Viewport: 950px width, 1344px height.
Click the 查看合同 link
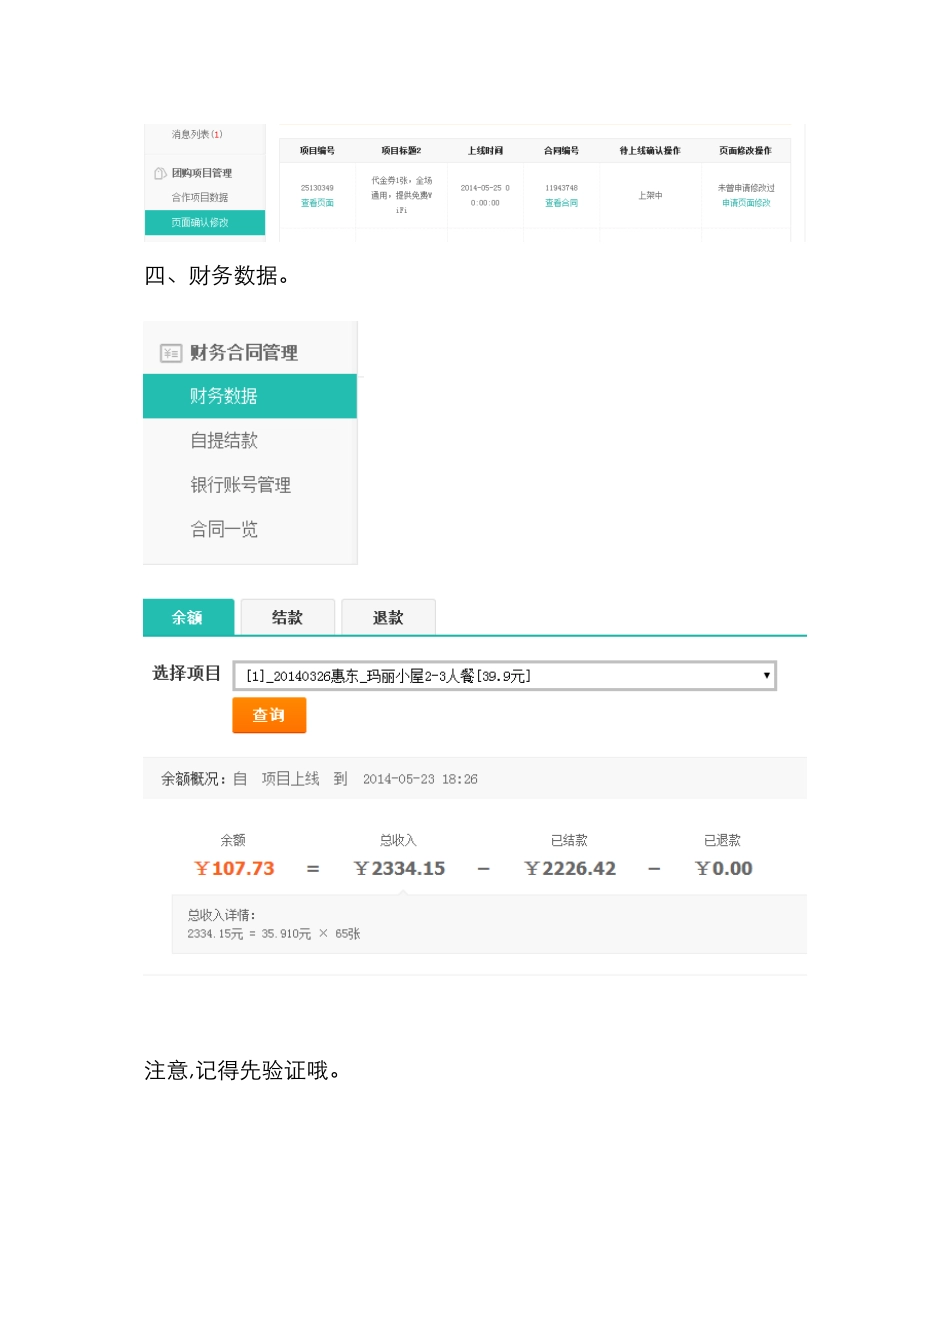(561, 203)
